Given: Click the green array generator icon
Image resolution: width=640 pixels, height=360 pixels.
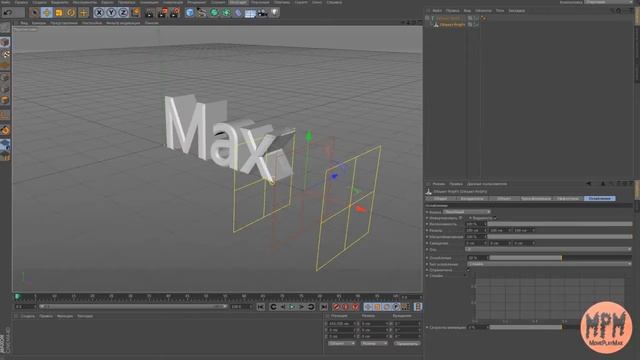Looking at the screenshot, I should point(226,13).
